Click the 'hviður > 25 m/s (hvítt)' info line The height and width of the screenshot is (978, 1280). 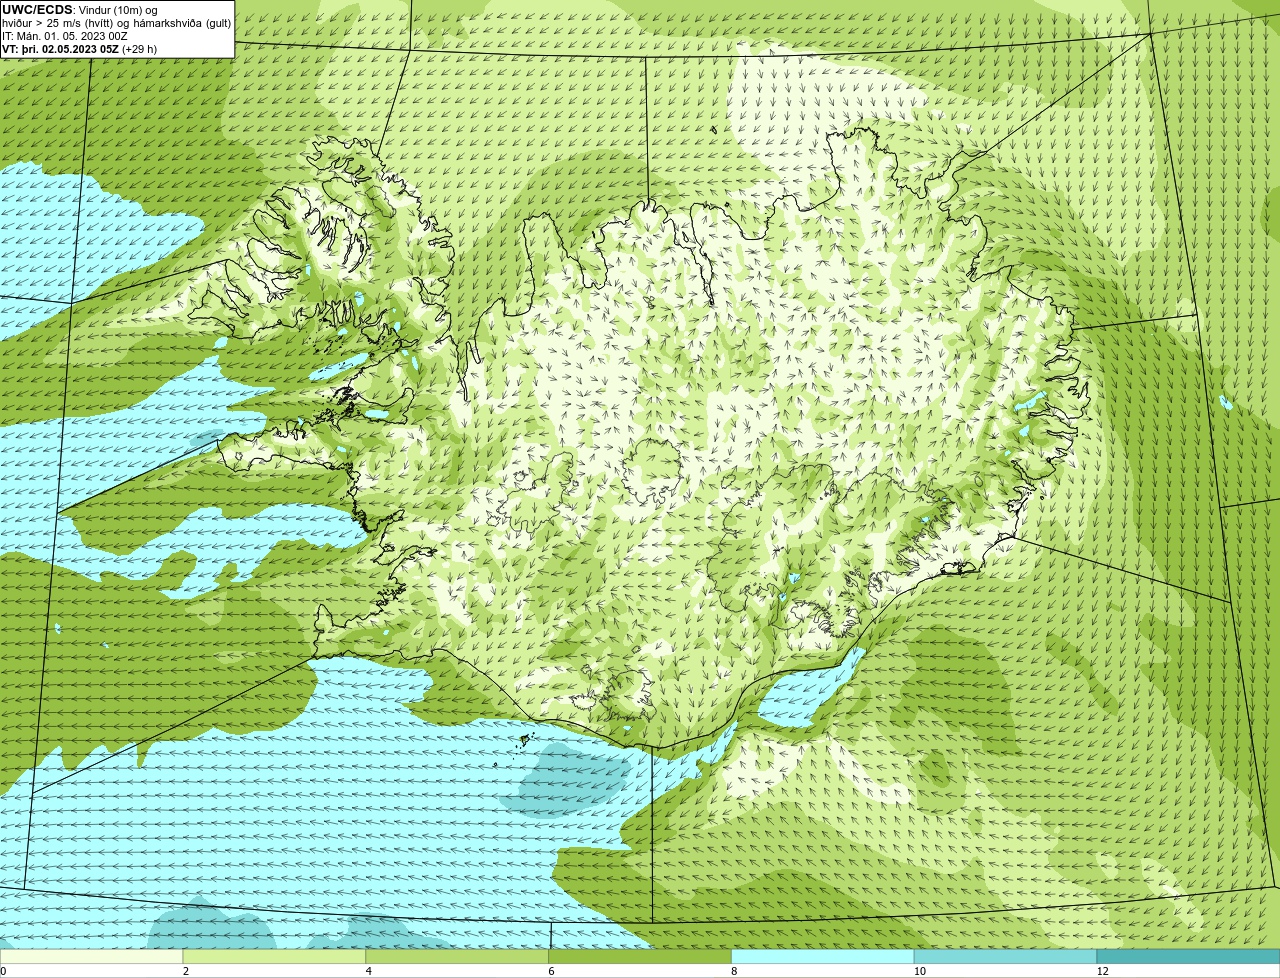point(116,23)
